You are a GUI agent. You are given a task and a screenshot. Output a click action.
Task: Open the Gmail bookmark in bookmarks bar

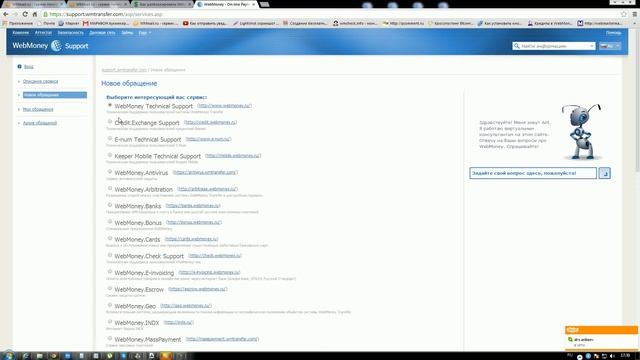pos(106,23)
